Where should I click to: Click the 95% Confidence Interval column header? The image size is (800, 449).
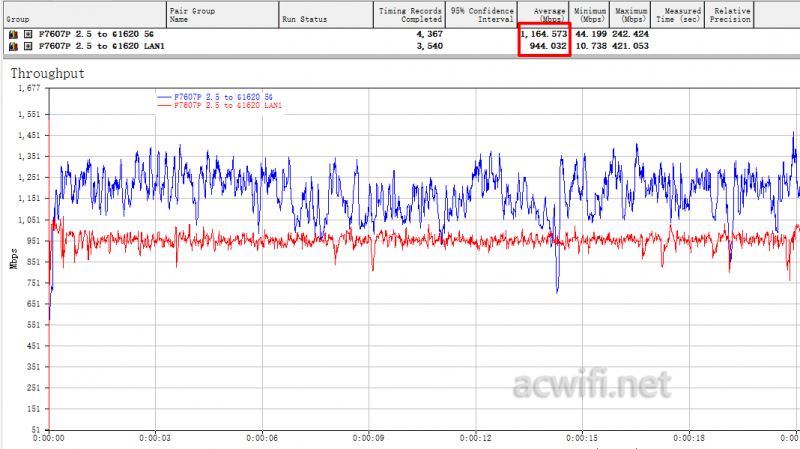pos(481,15)
